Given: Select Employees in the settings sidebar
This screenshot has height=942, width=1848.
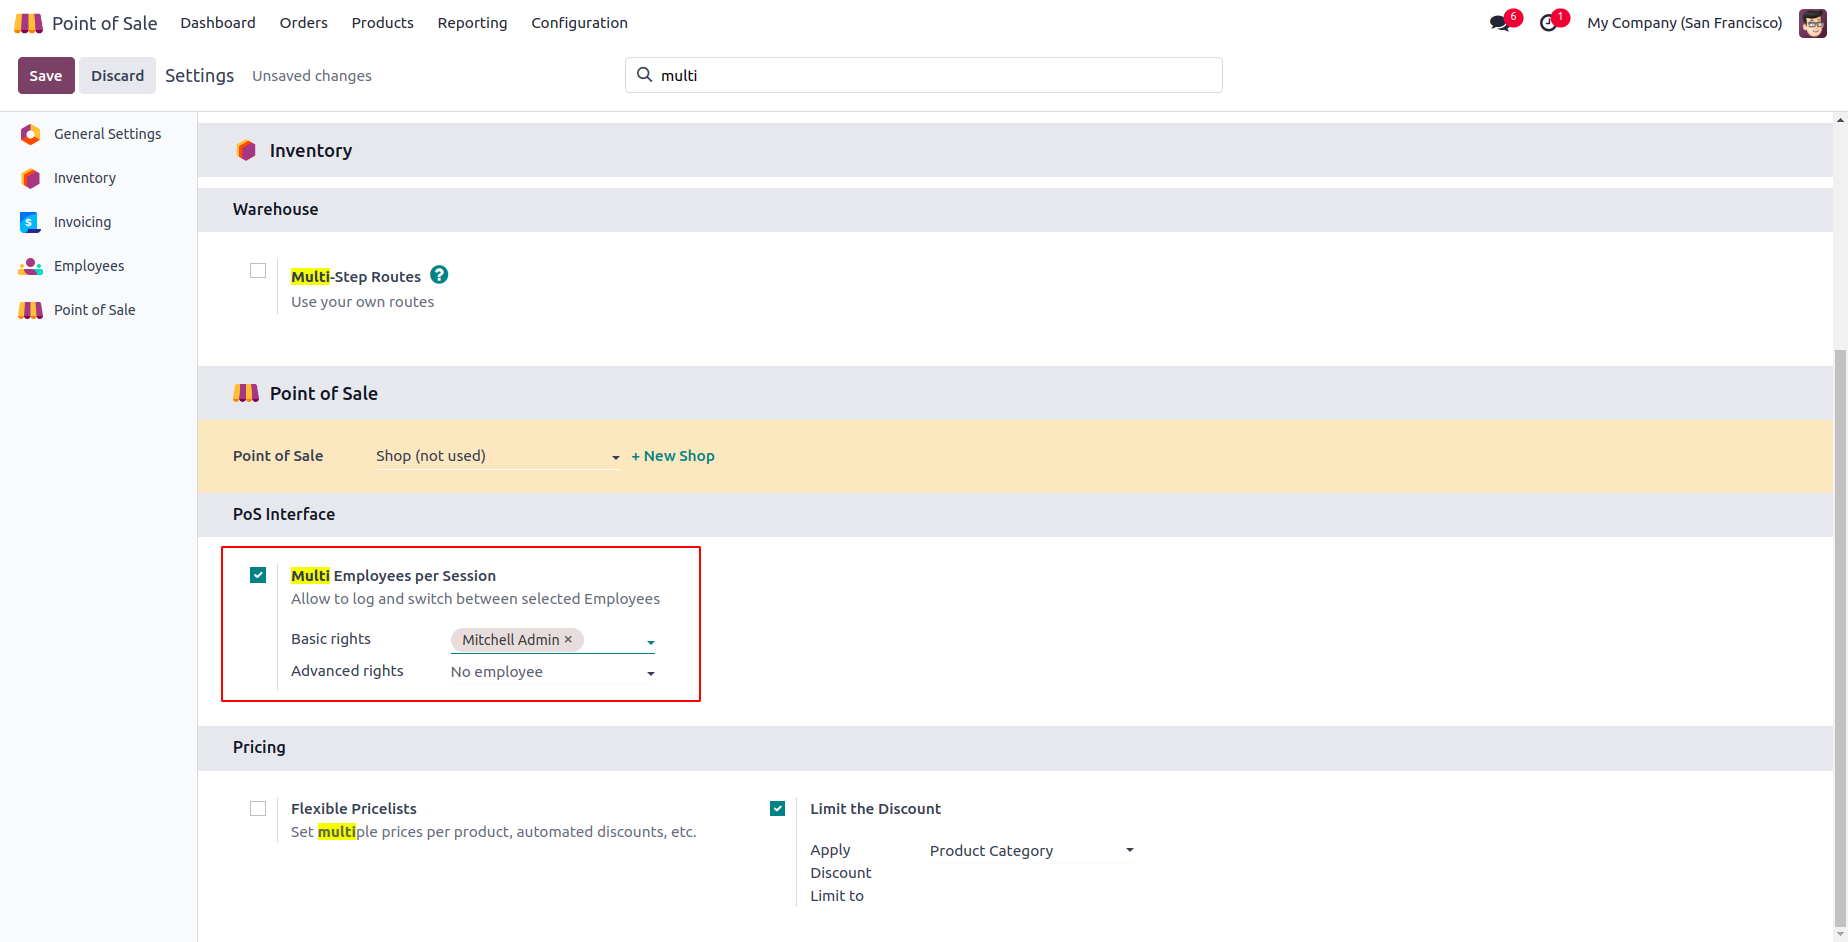Looking at the screenshot, I should (89, 266).
